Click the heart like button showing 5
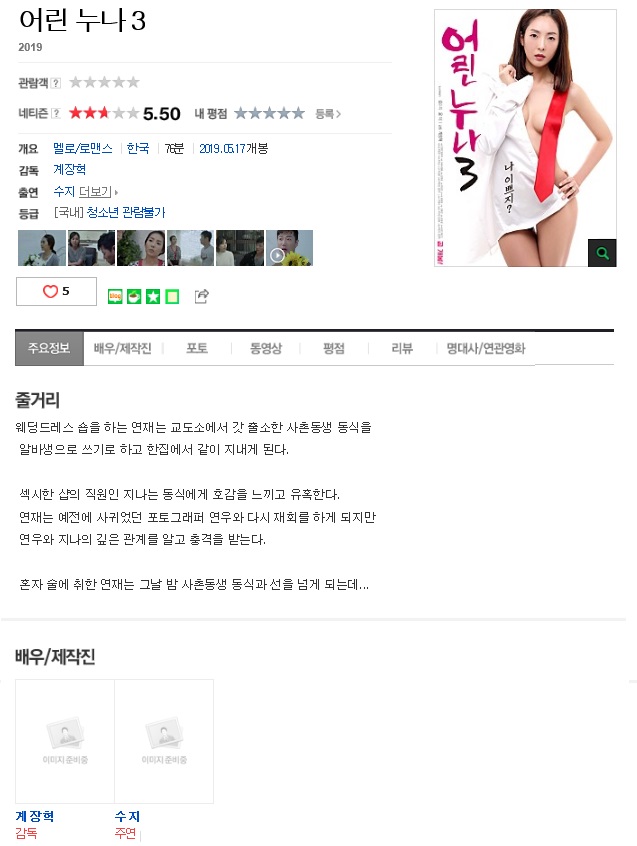Viewport: 637px width, 846px height. click(x=56, y=291)
